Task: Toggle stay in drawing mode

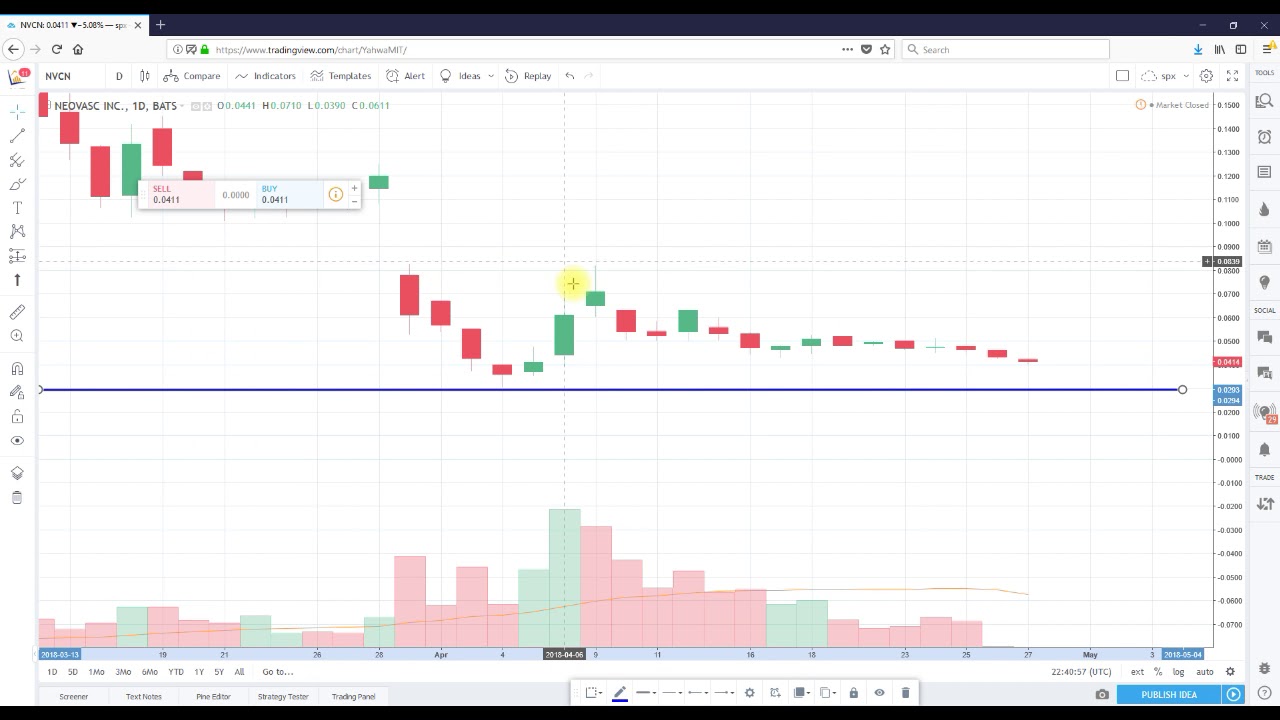Action: [17, 393]
